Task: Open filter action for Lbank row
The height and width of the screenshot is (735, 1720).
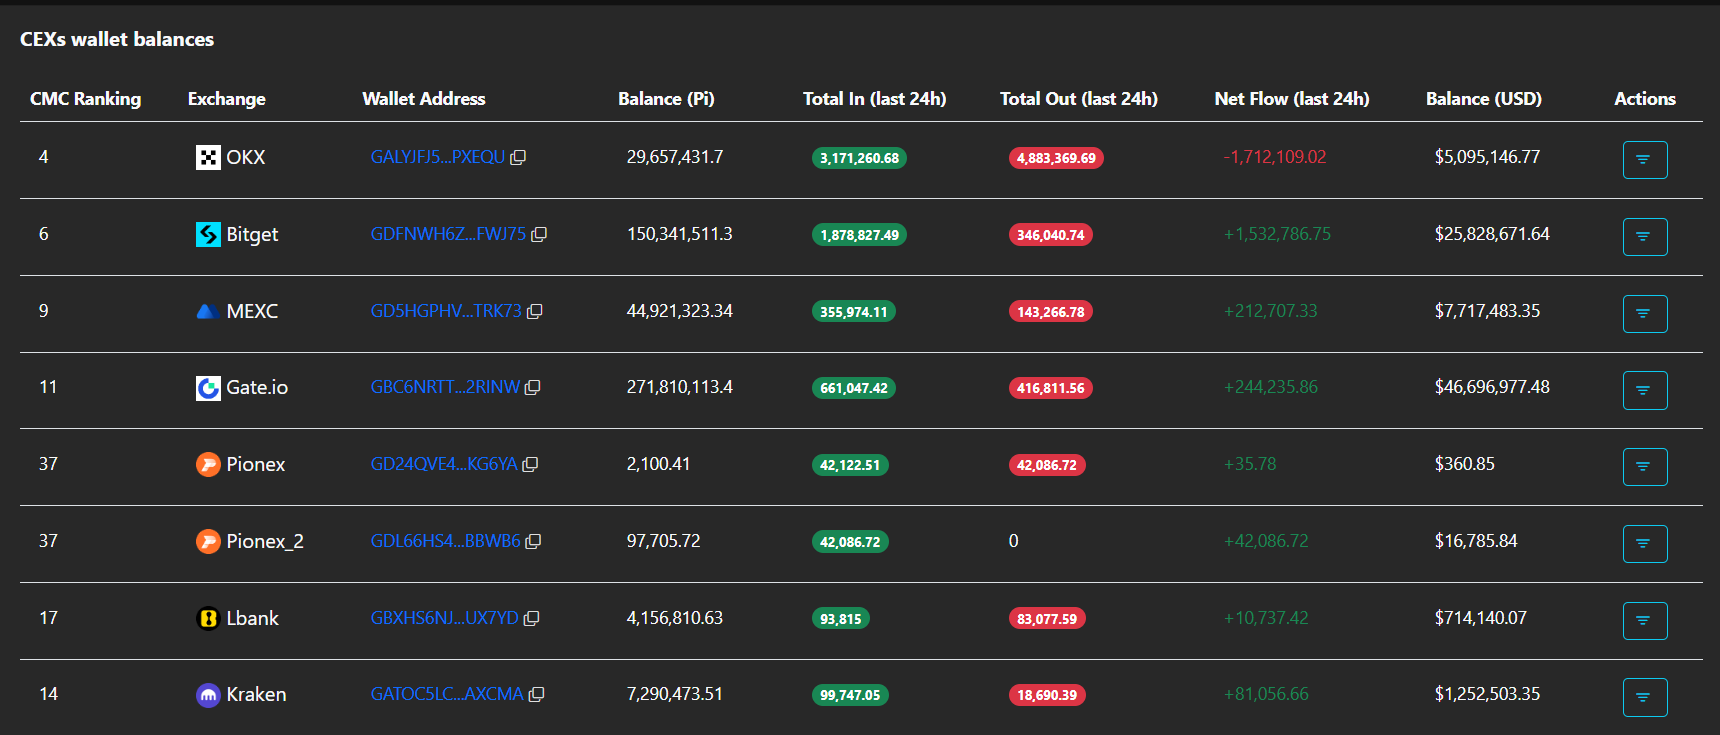Action: (x=1645, y=621)
